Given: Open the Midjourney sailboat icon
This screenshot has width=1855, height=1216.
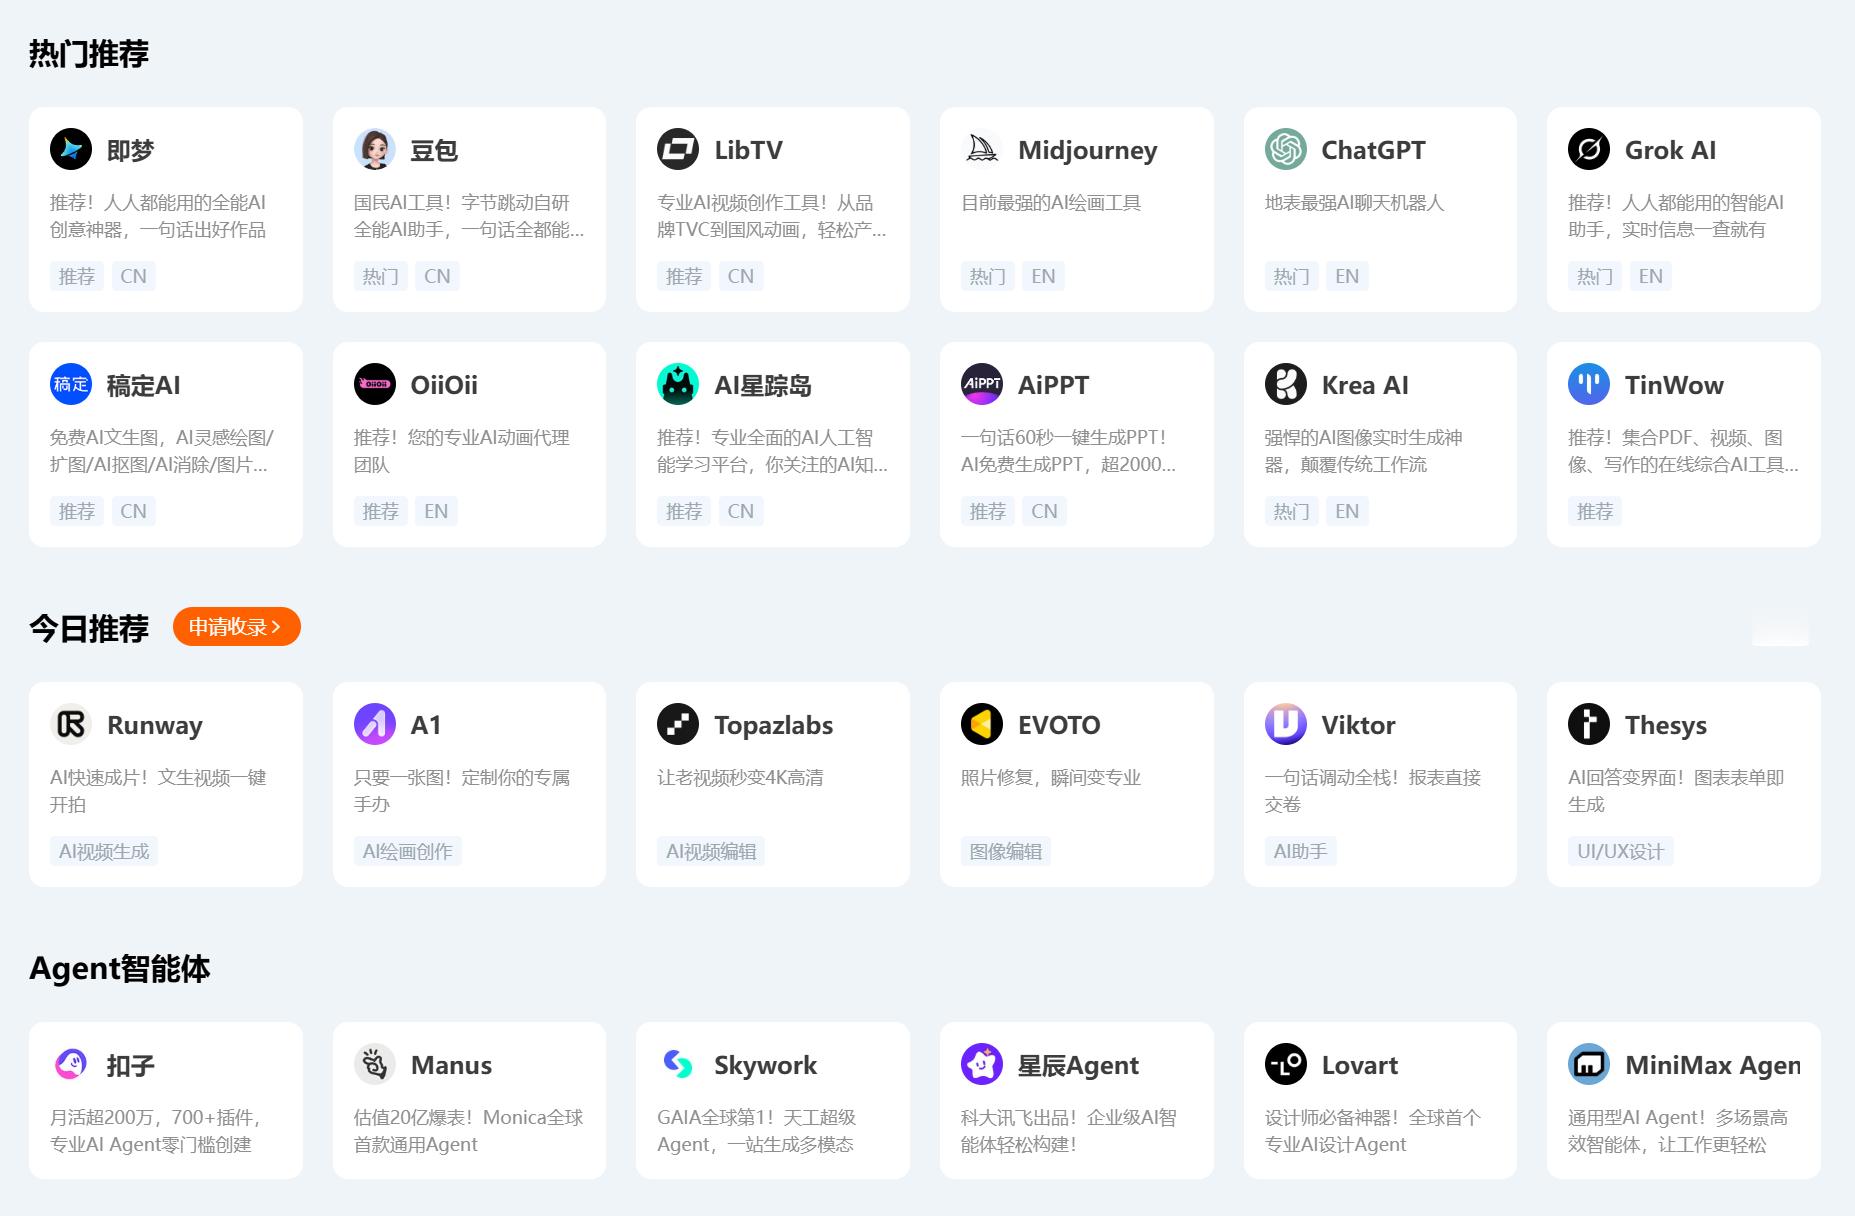Looking at the screenshot, I should [x=982, y=149].
